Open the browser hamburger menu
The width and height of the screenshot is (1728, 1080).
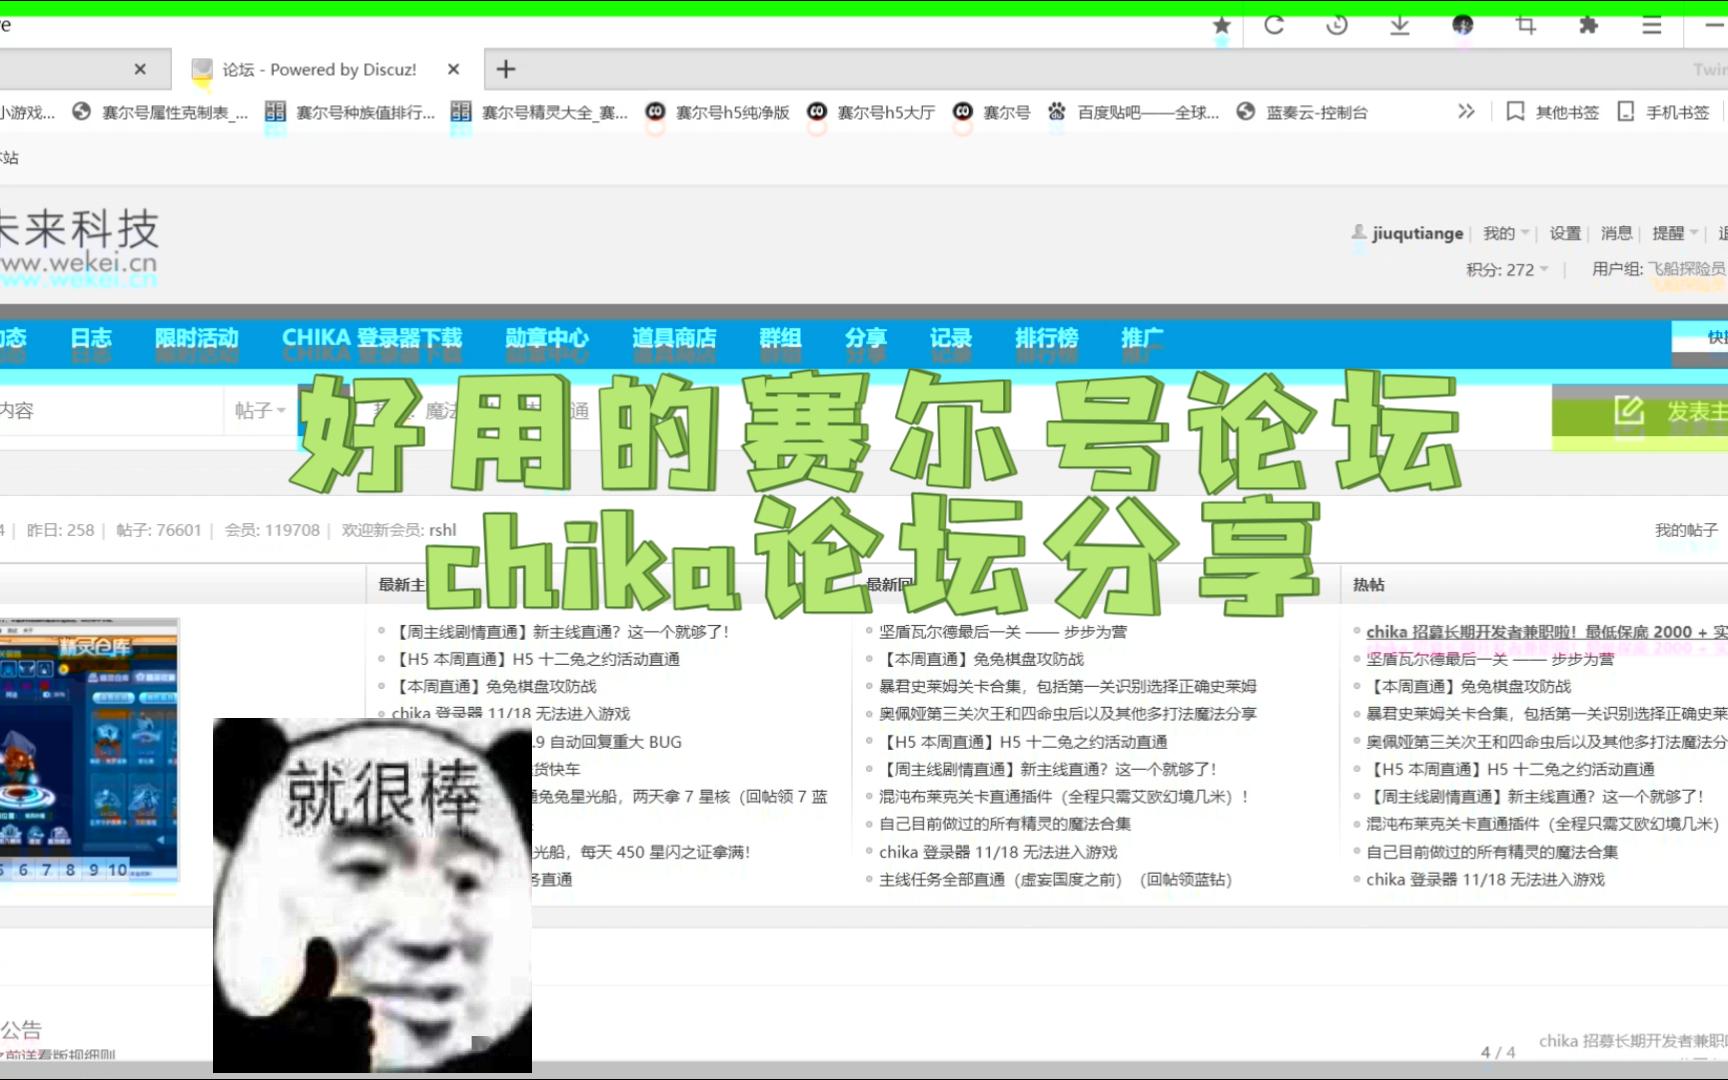(x=1652, y=25)
